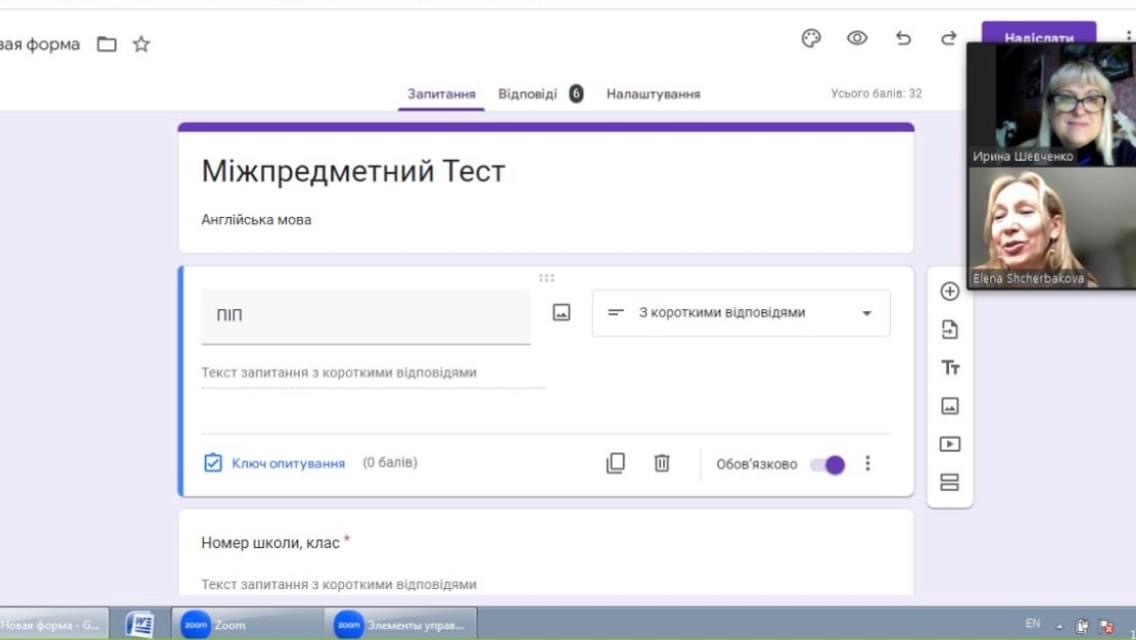This screenshot has width=1136, height=640.
Task: Open the theme customization palette icon
Action: 811,38
